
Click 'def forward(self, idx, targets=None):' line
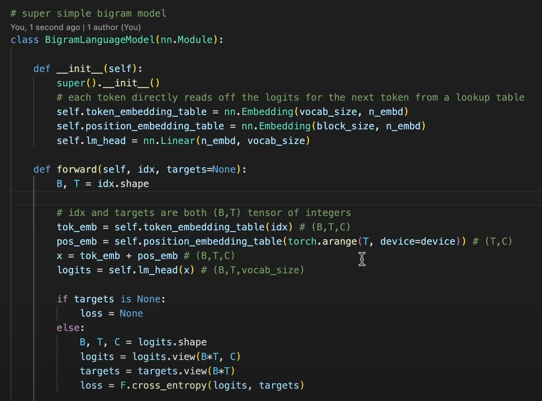pyautogui.click(x=140, y=169)
